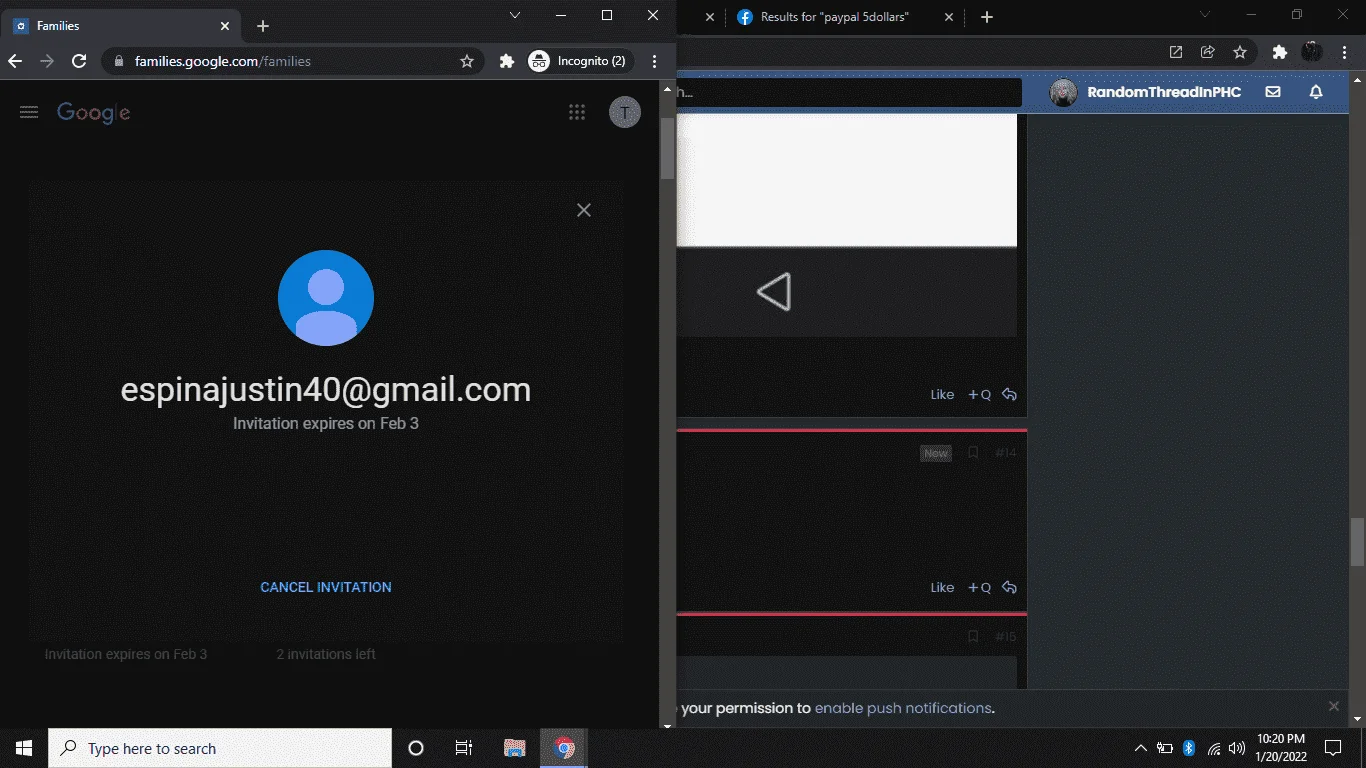Viewport: 1366px width, 768px height.
Task: Open Chrome from the taskbar
Action: pos(564,748)
